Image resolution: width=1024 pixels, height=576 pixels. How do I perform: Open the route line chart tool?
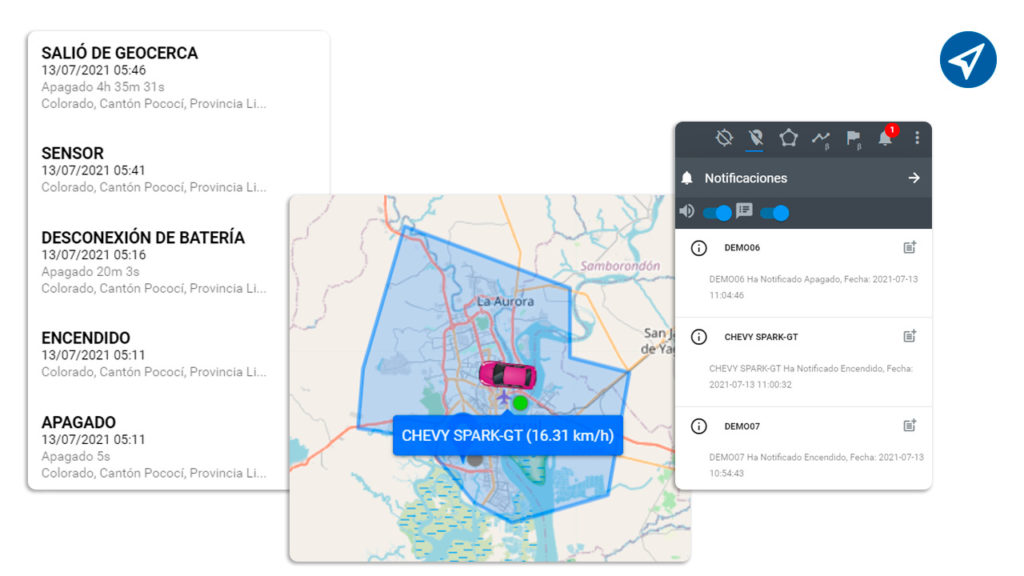[820, 138]
